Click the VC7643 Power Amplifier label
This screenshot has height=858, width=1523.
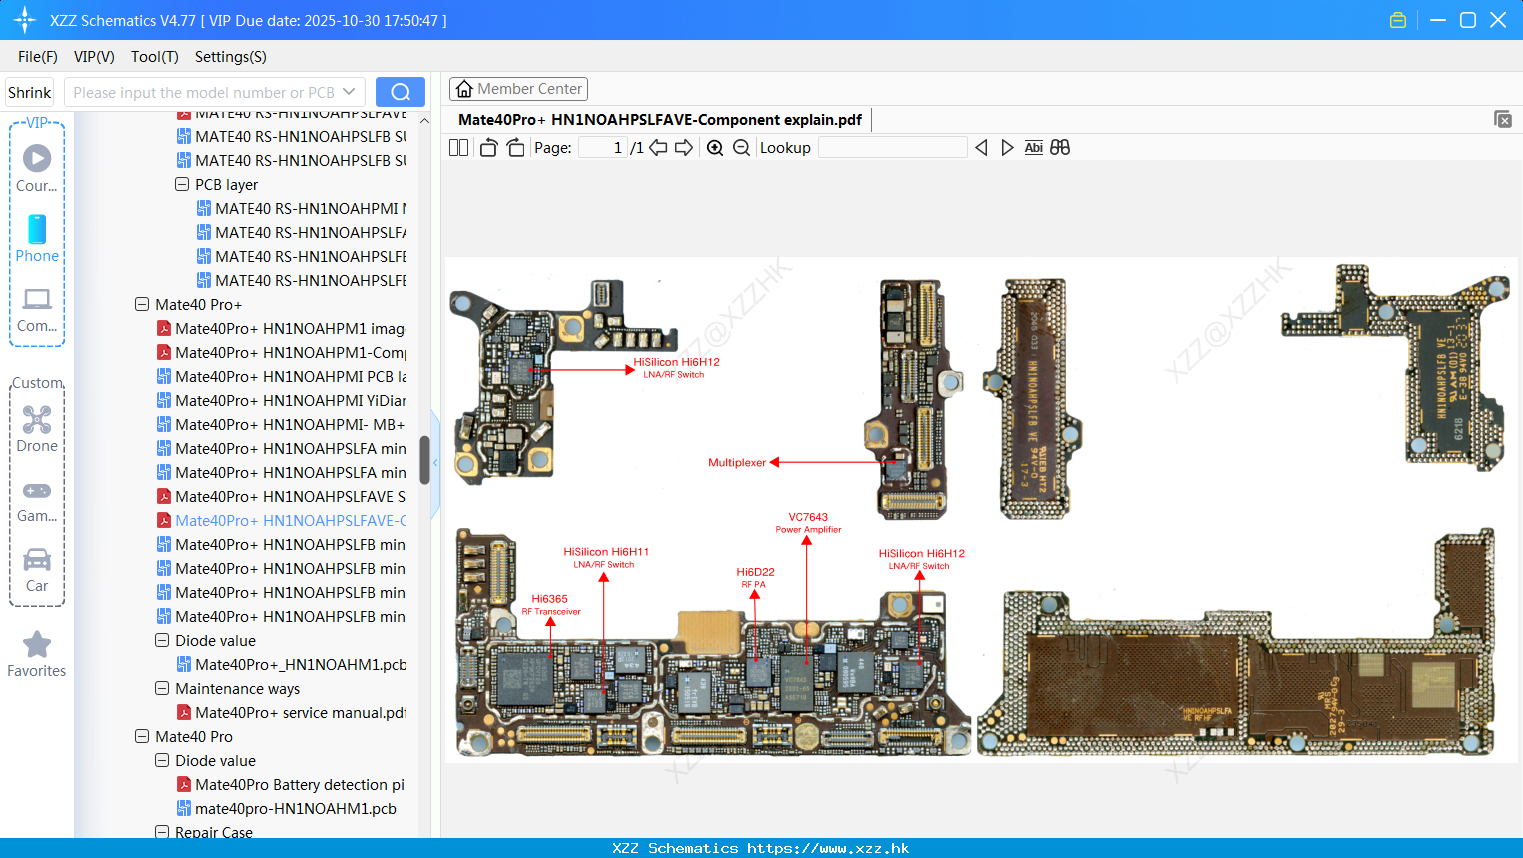click(808, 523)
